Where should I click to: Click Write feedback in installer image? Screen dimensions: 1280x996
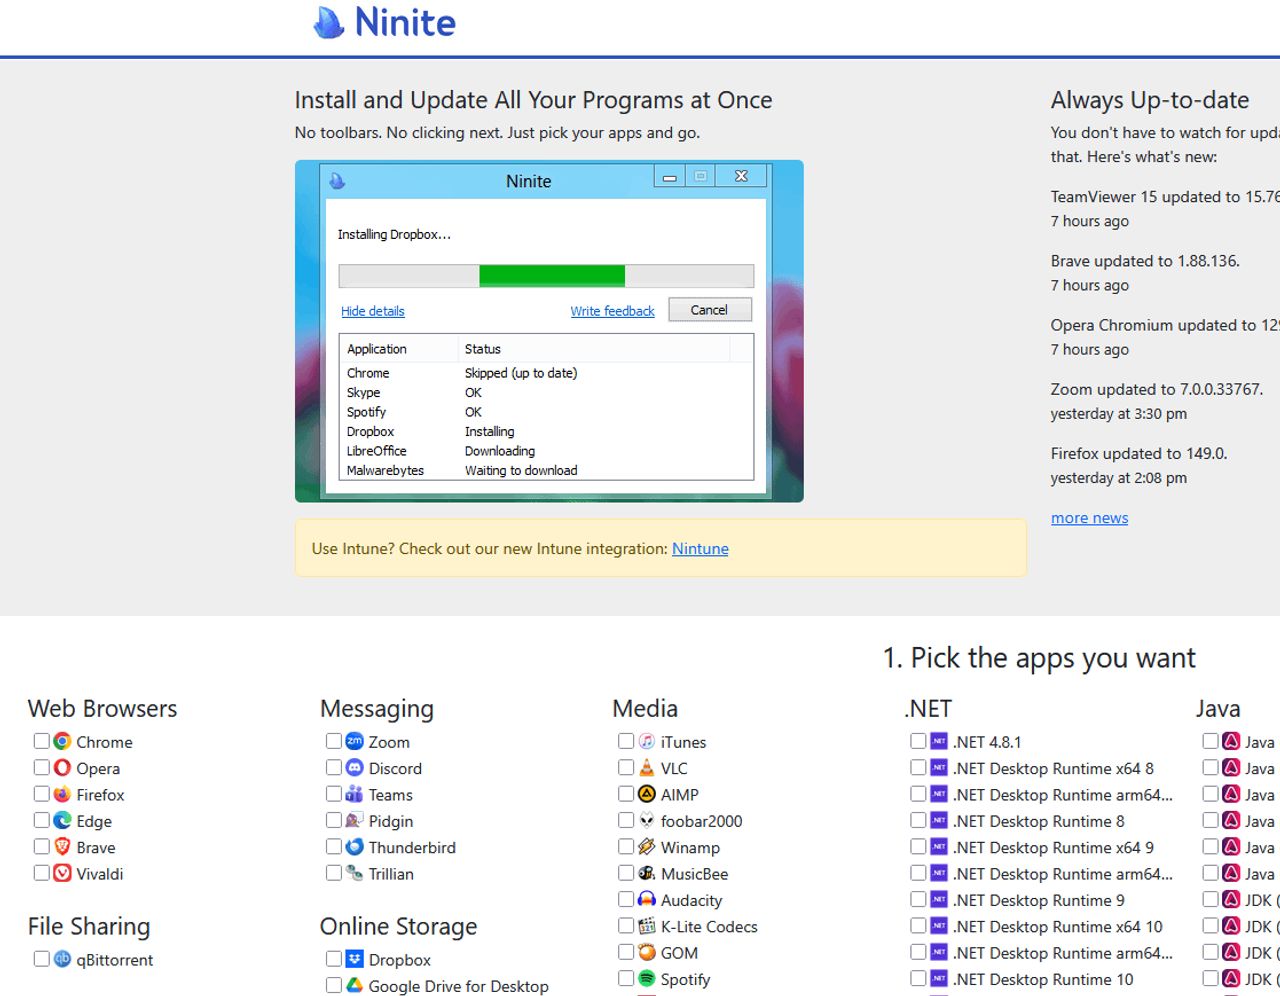pyautogui.click(x=612, y=311)
